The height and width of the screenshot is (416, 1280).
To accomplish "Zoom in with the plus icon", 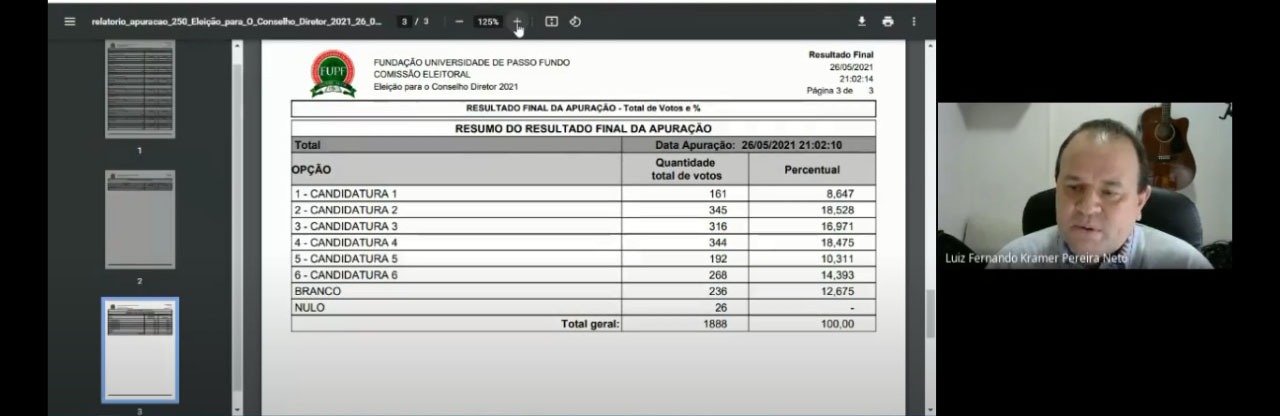I will click(x=517, y=21).
